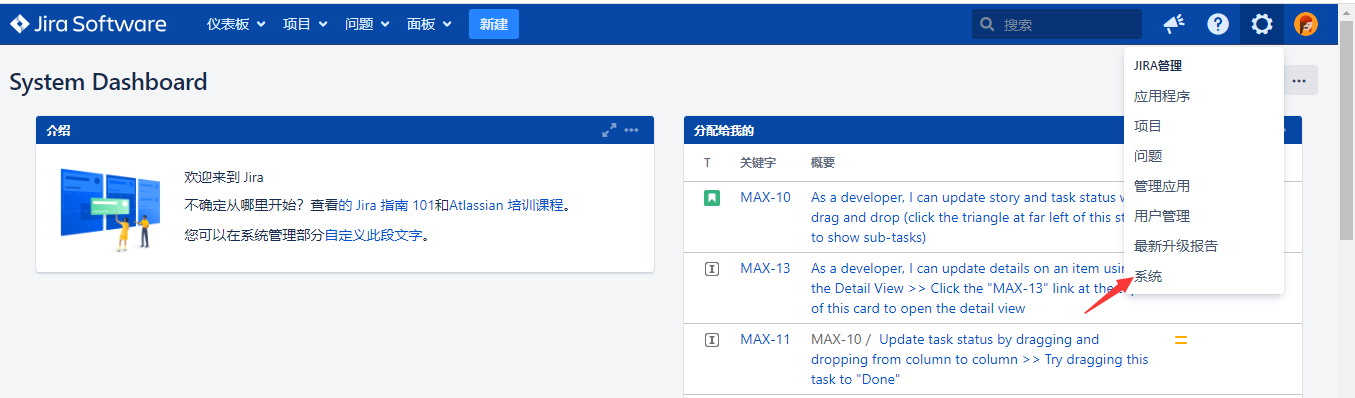The width and height of the screenshot is (1355, 398).
Task: Expand the 问题 dropdown menu
Action: (x=367, y=24)
